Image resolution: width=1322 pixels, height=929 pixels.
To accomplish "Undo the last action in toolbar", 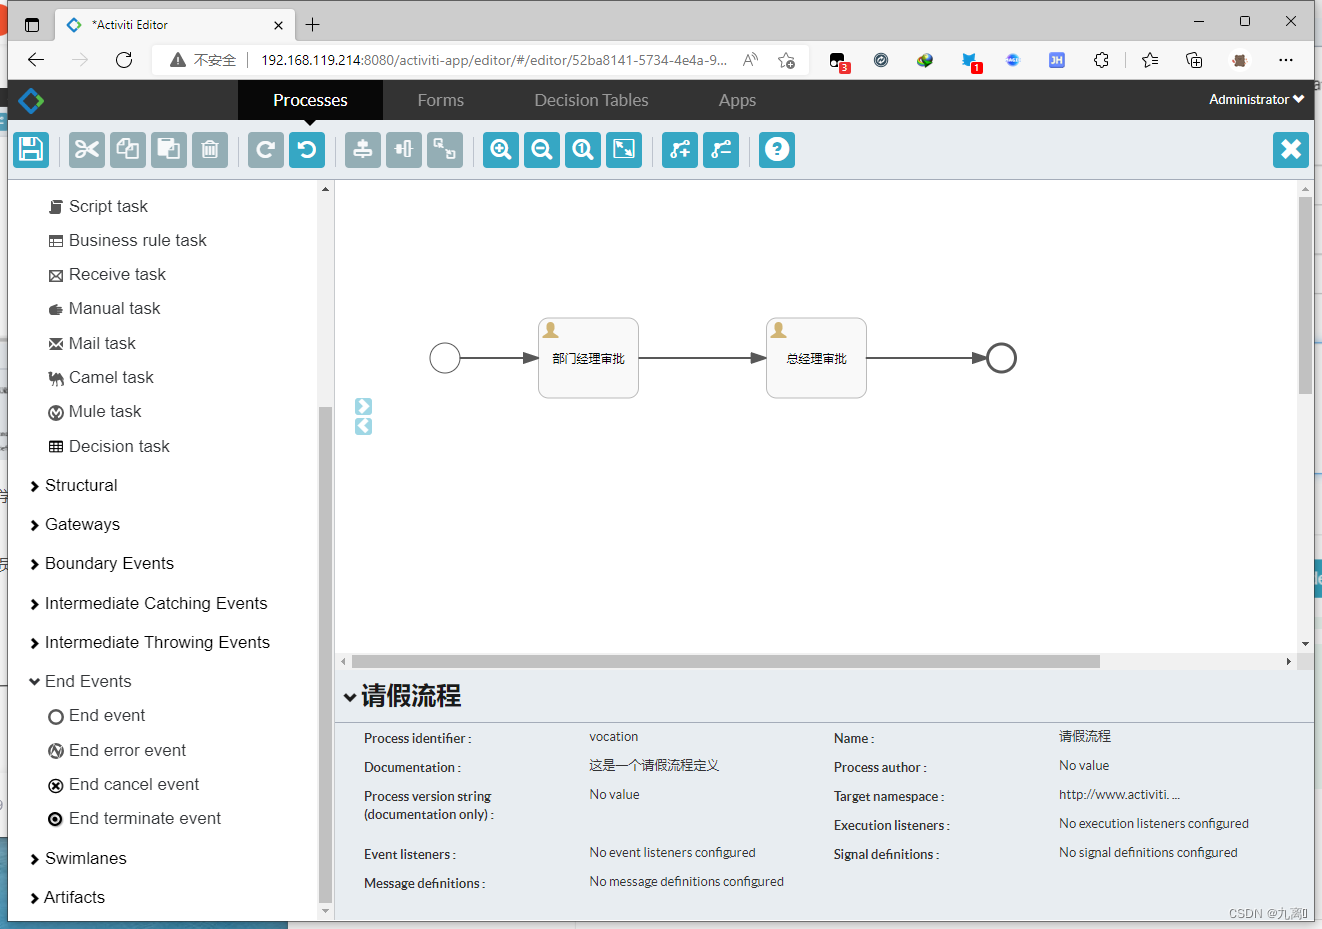I will (307, 150).
